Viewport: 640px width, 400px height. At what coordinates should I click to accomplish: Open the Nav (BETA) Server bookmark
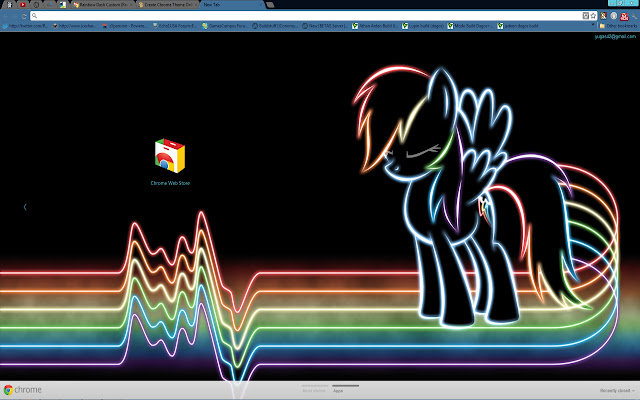click(x=324, y=26)
